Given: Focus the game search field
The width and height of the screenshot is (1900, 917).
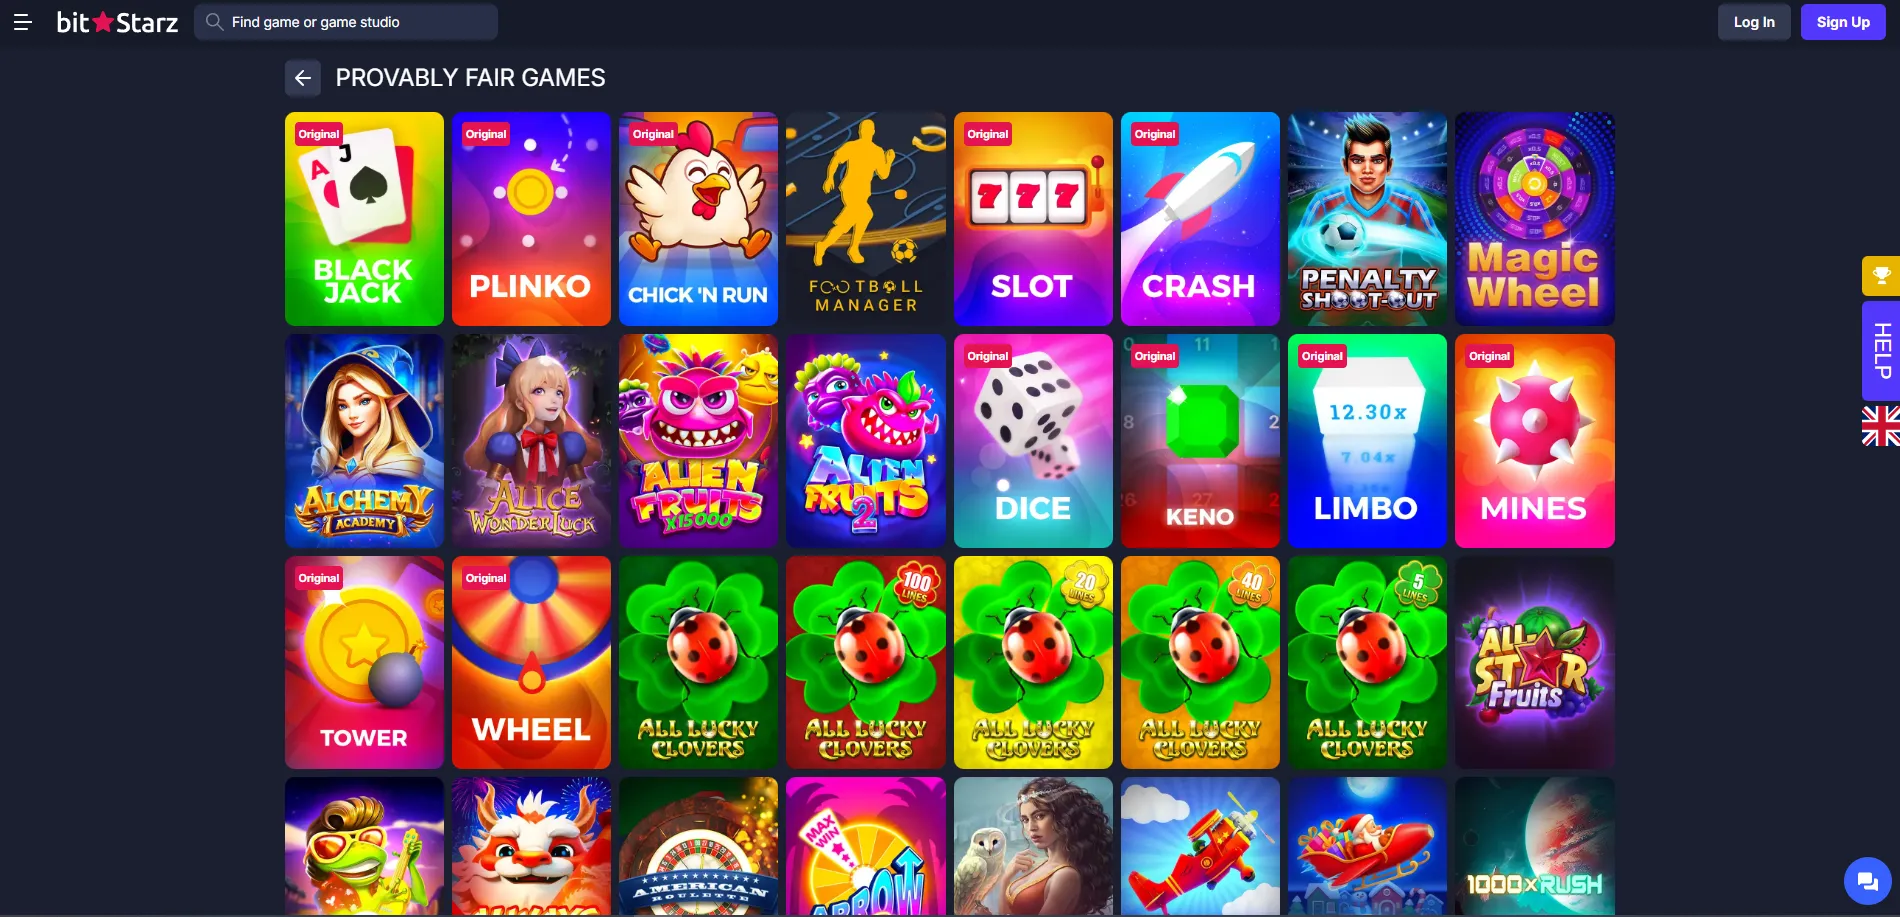Looking at the screenshot, I should tap(346, 22).
